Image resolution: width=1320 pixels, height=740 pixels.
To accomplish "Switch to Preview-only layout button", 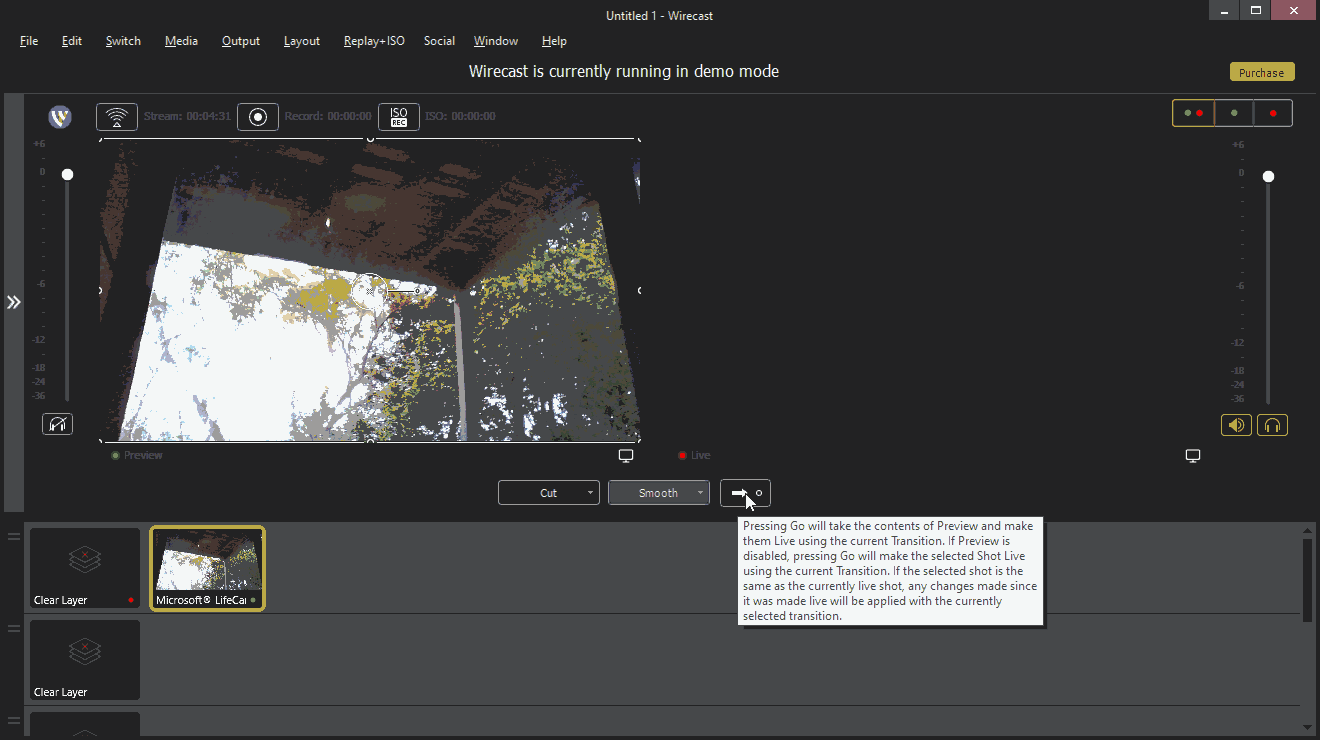I will (1234, 113).
